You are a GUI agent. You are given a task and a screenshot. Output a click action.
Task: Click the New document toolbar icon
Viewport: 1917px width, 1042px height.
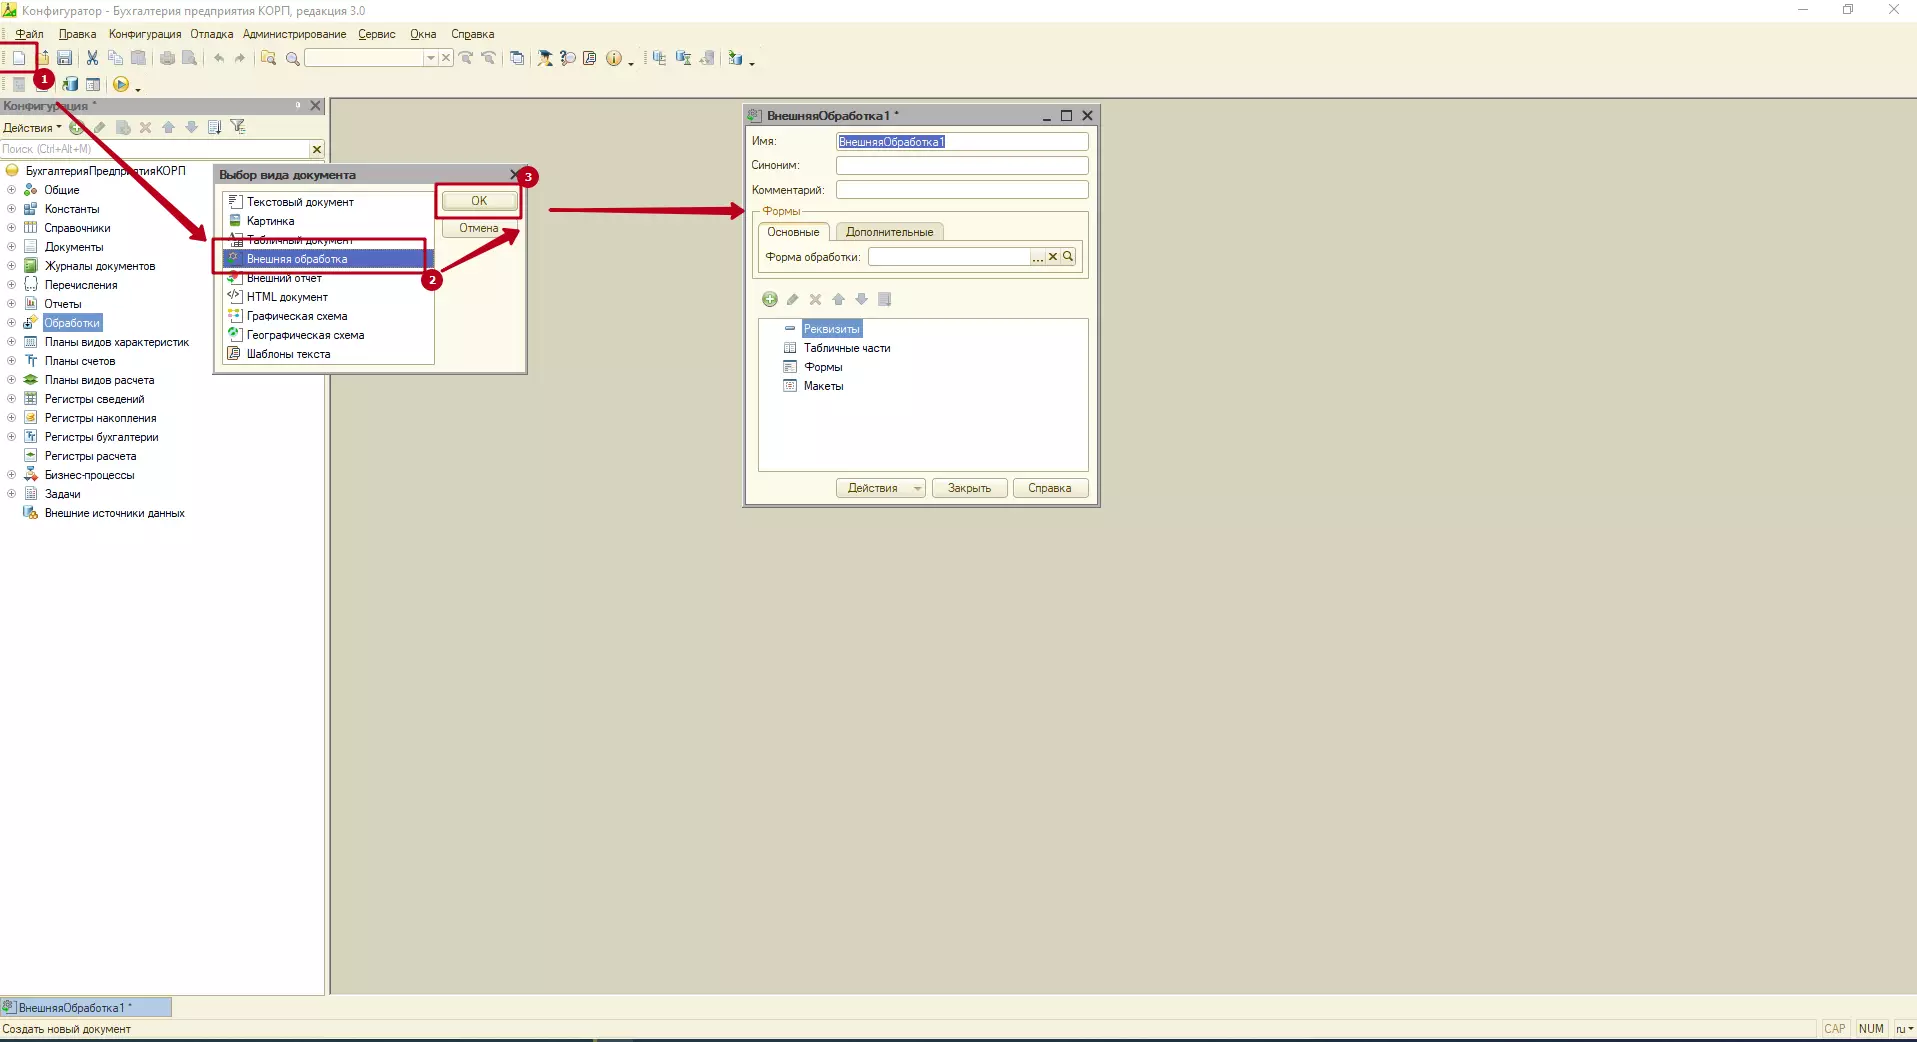click(19, 58)
